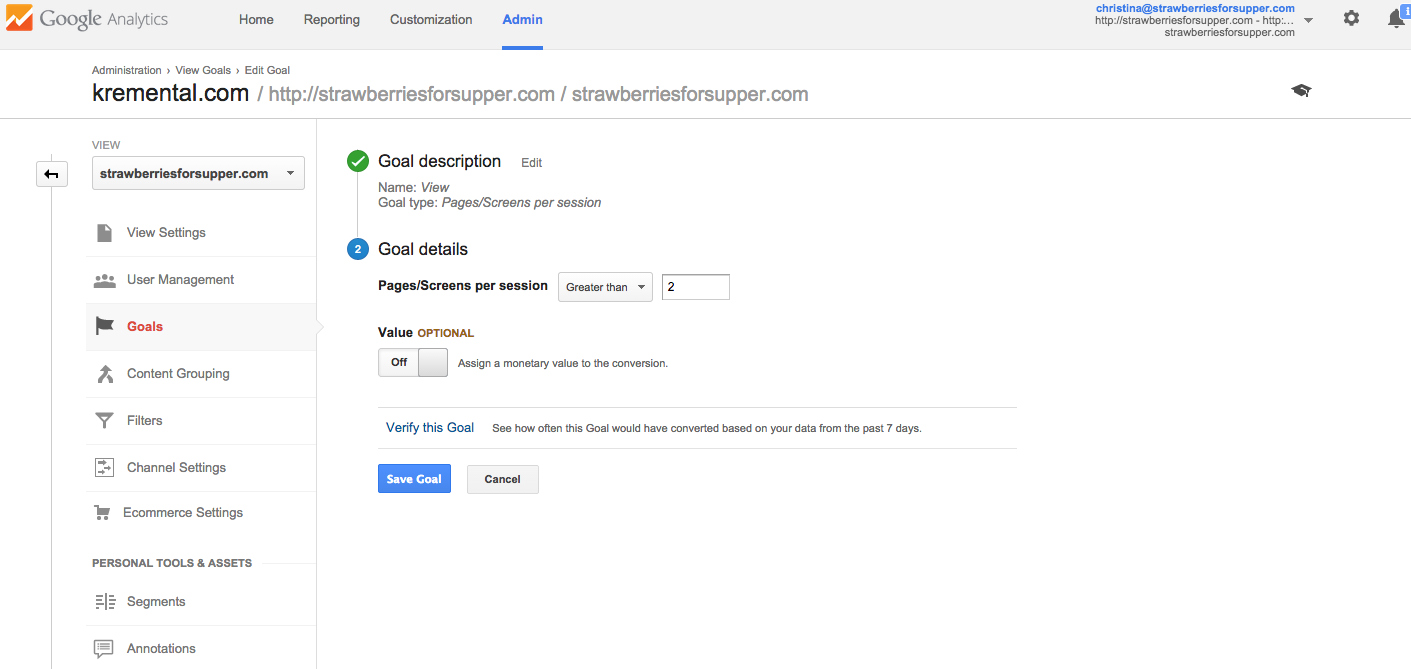Switch to the Reporting tab
This screenshot has width=1411, height=669.
(x=332, y=19)
